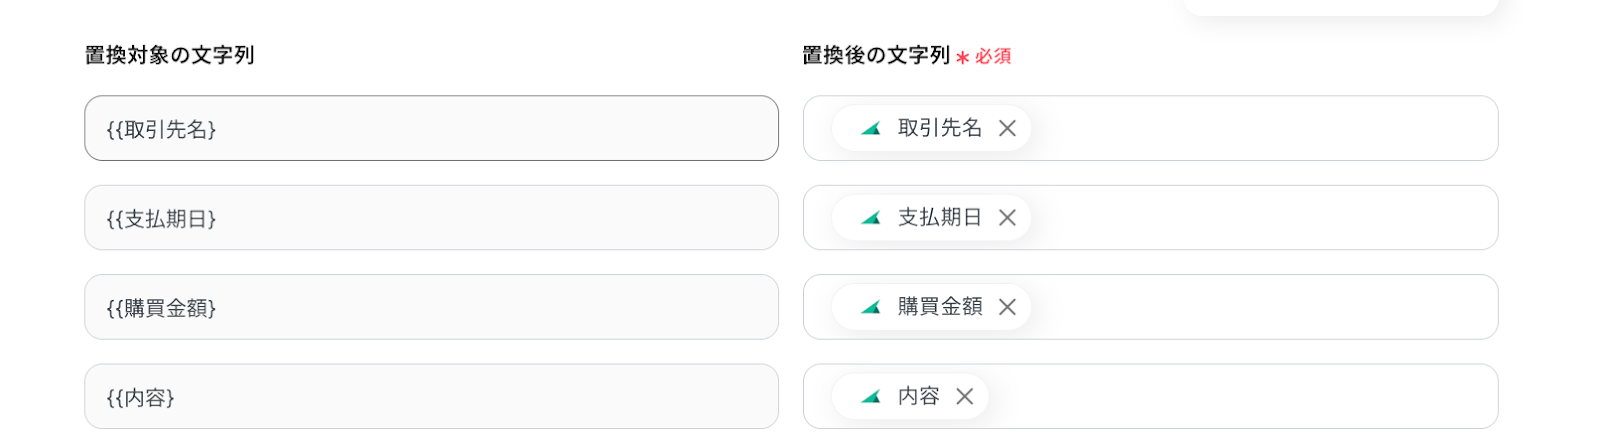Remove the 購買金額 tag with its X icon

1007,307
